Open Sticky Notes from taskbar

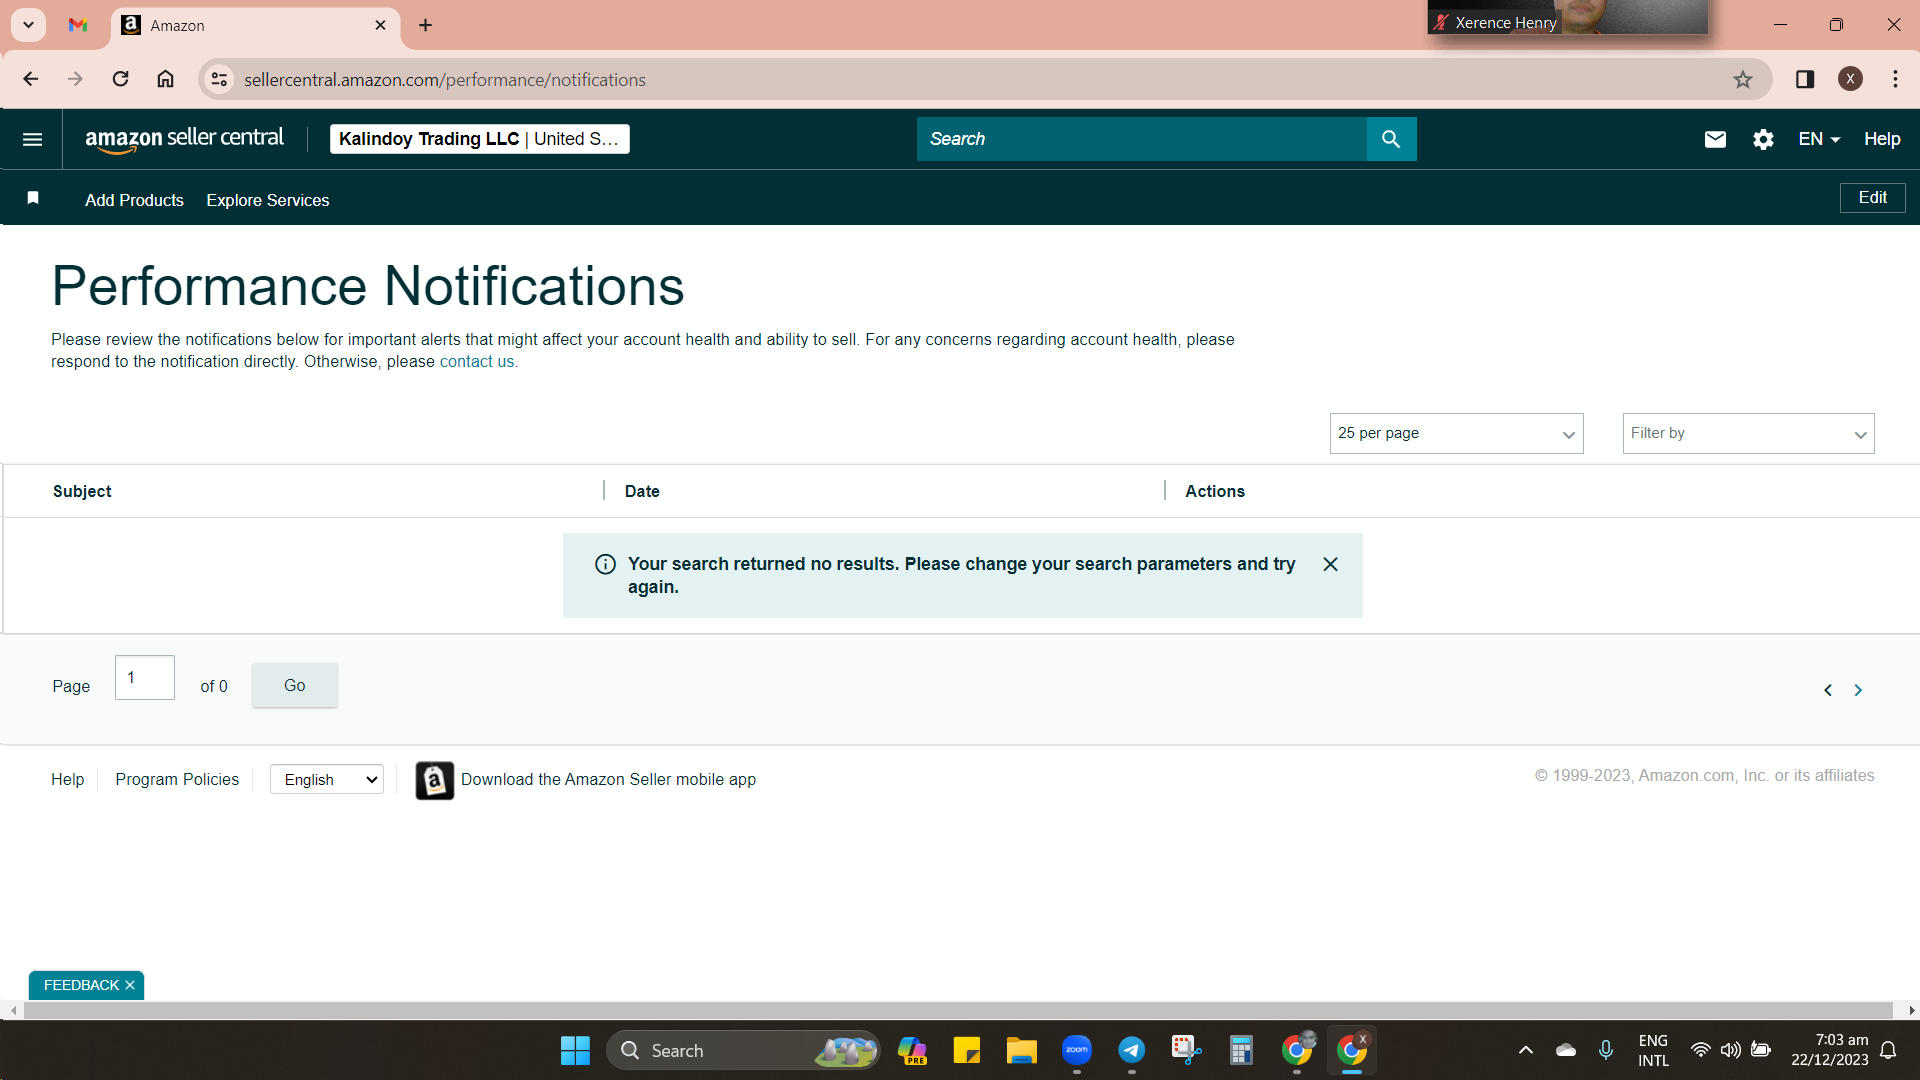[x=966, y=1051]
